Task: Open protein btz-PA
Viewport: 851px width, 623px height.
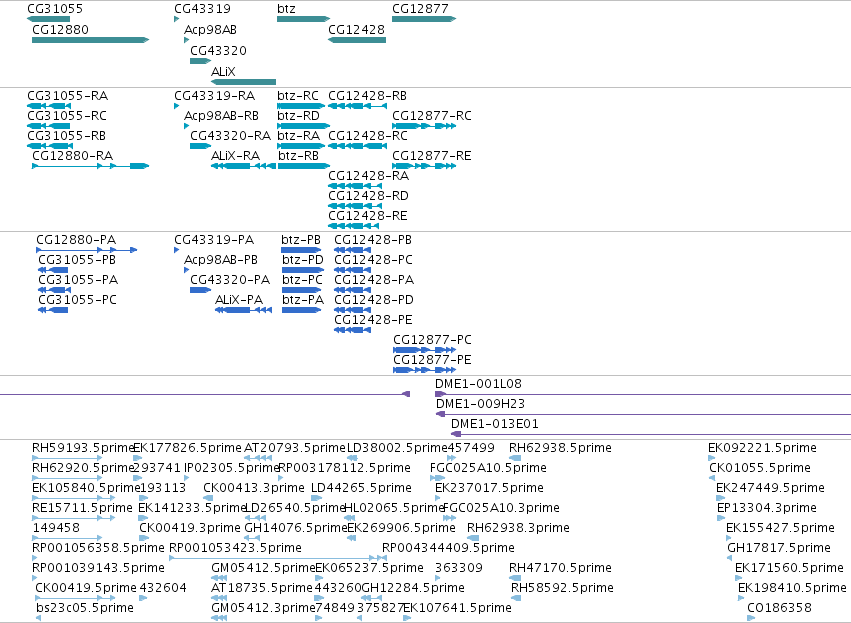Action: (x=303, y=300)
